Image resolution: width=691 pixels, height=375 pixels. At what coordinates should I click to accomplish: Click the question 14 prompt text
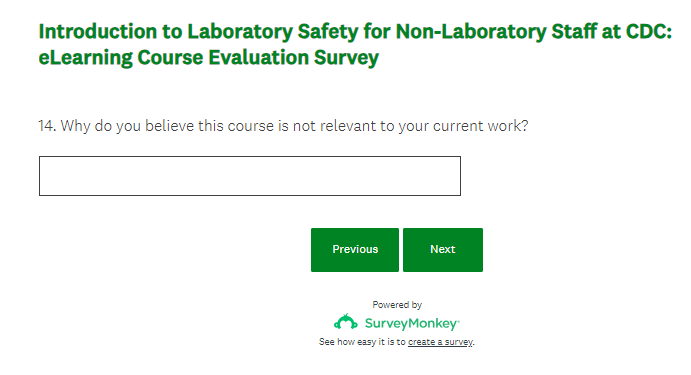pos(283,126)
